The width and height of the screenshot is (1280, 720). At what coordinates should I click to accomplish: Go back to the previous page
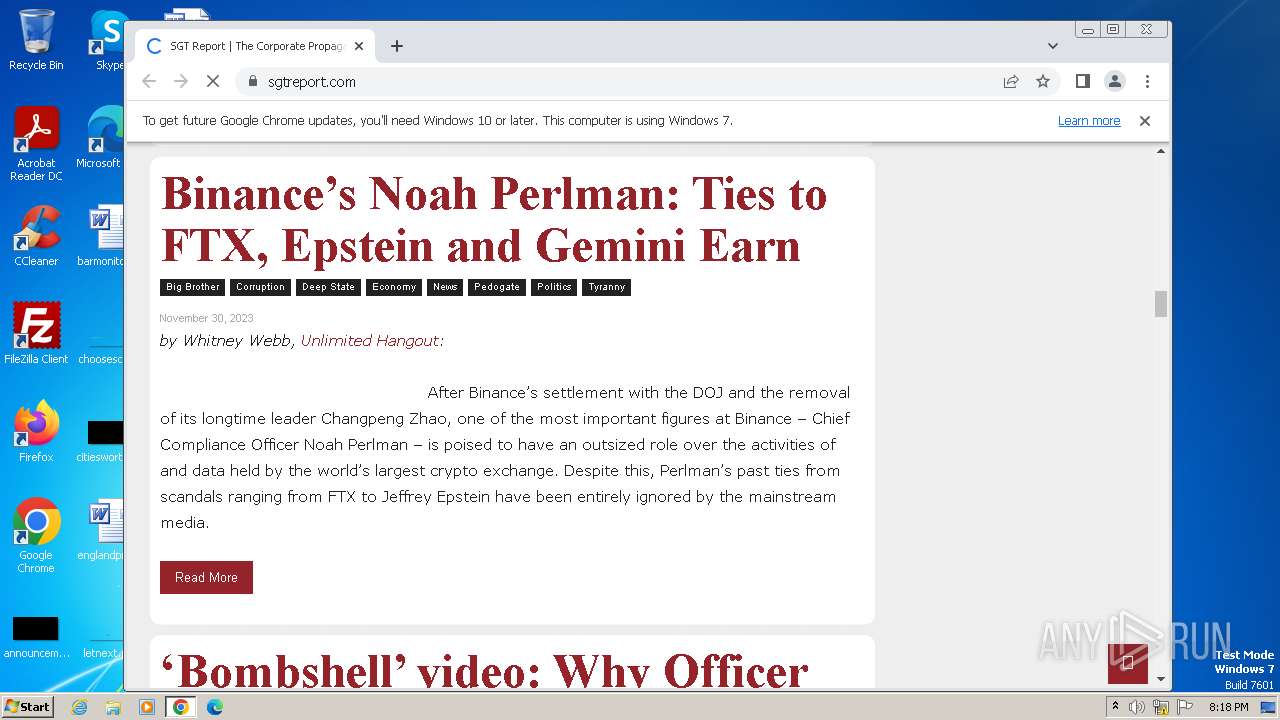coord(149,81)
